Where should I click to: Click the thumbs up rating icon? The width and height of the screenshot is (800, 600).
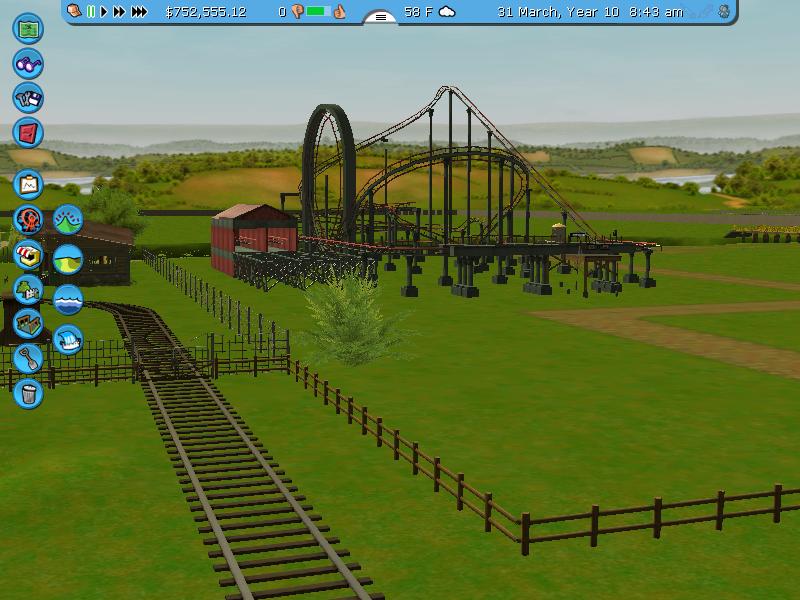[339, 11]
